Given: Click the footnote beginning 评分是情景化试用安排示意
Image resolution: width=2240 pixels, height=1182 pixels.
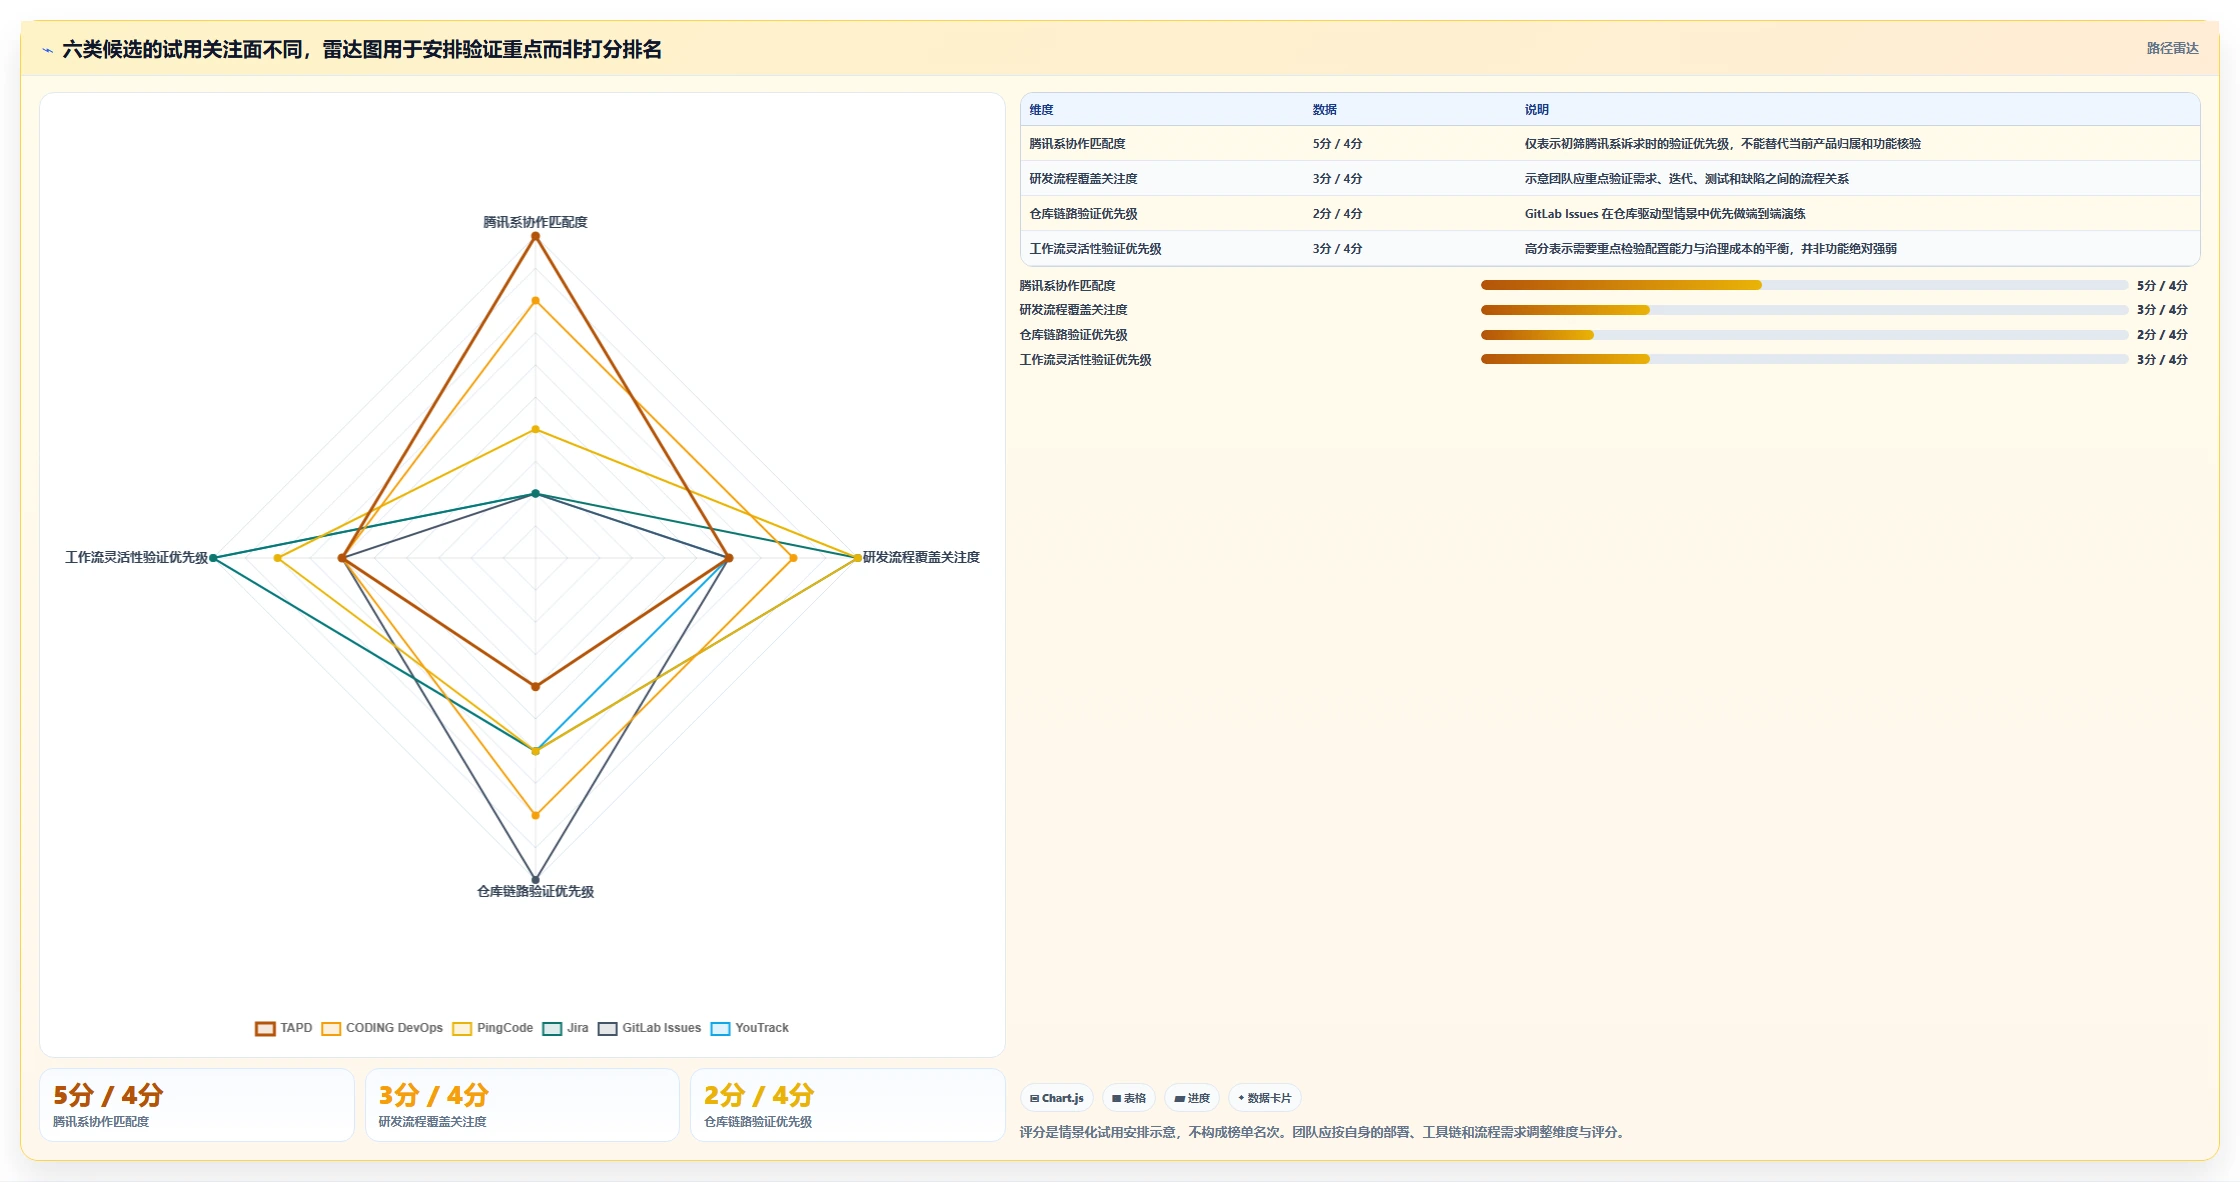Looking at the screenshot, I should tap(1324, 1132).
